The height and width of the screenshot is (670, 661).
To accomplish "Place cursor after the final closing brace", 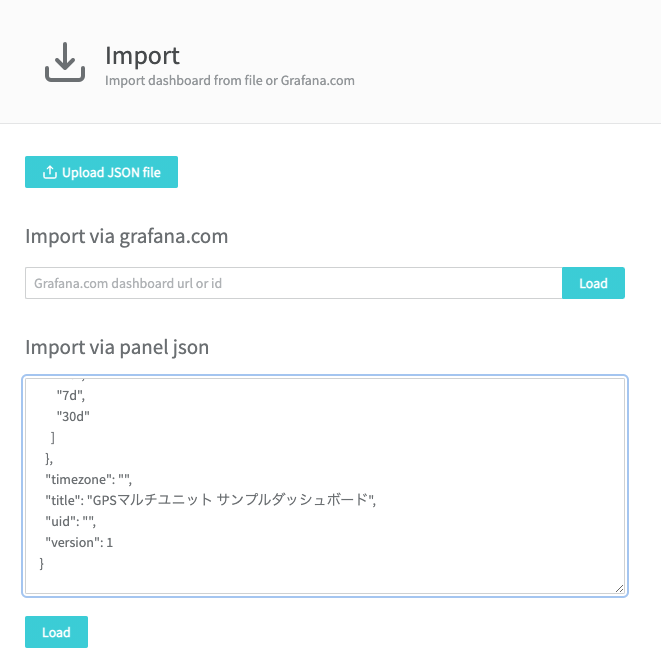I will pos(44,563).
